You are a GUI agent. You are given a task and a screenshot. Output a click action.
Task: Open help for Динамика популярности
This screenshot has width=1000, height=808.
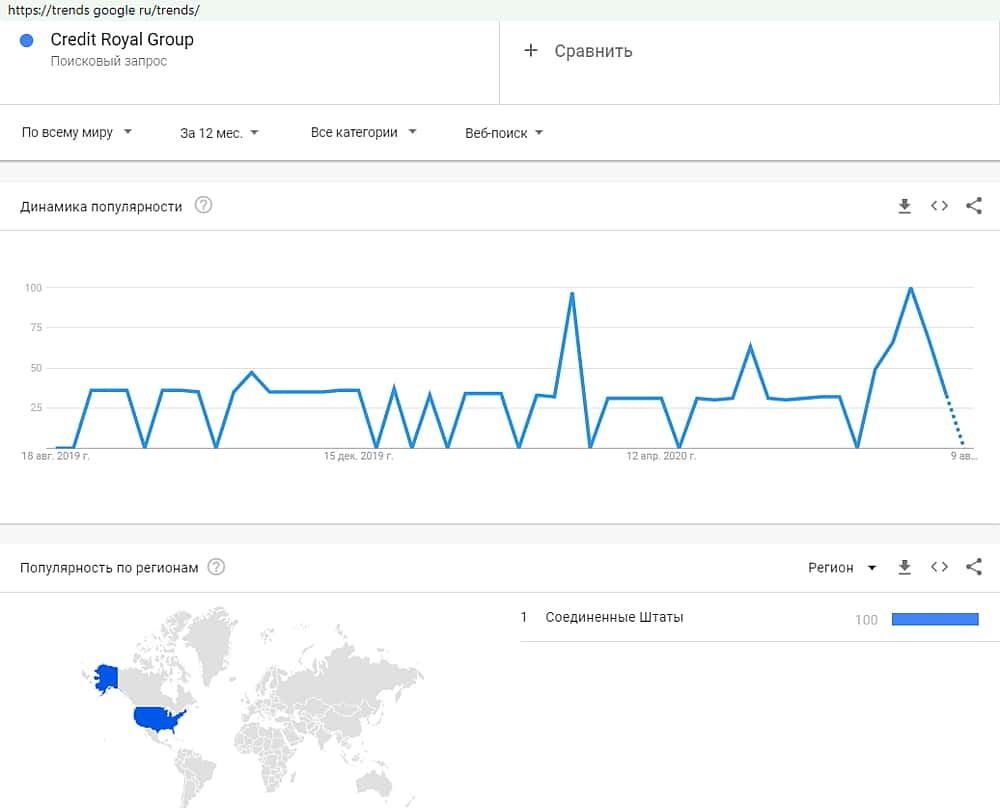204,206
